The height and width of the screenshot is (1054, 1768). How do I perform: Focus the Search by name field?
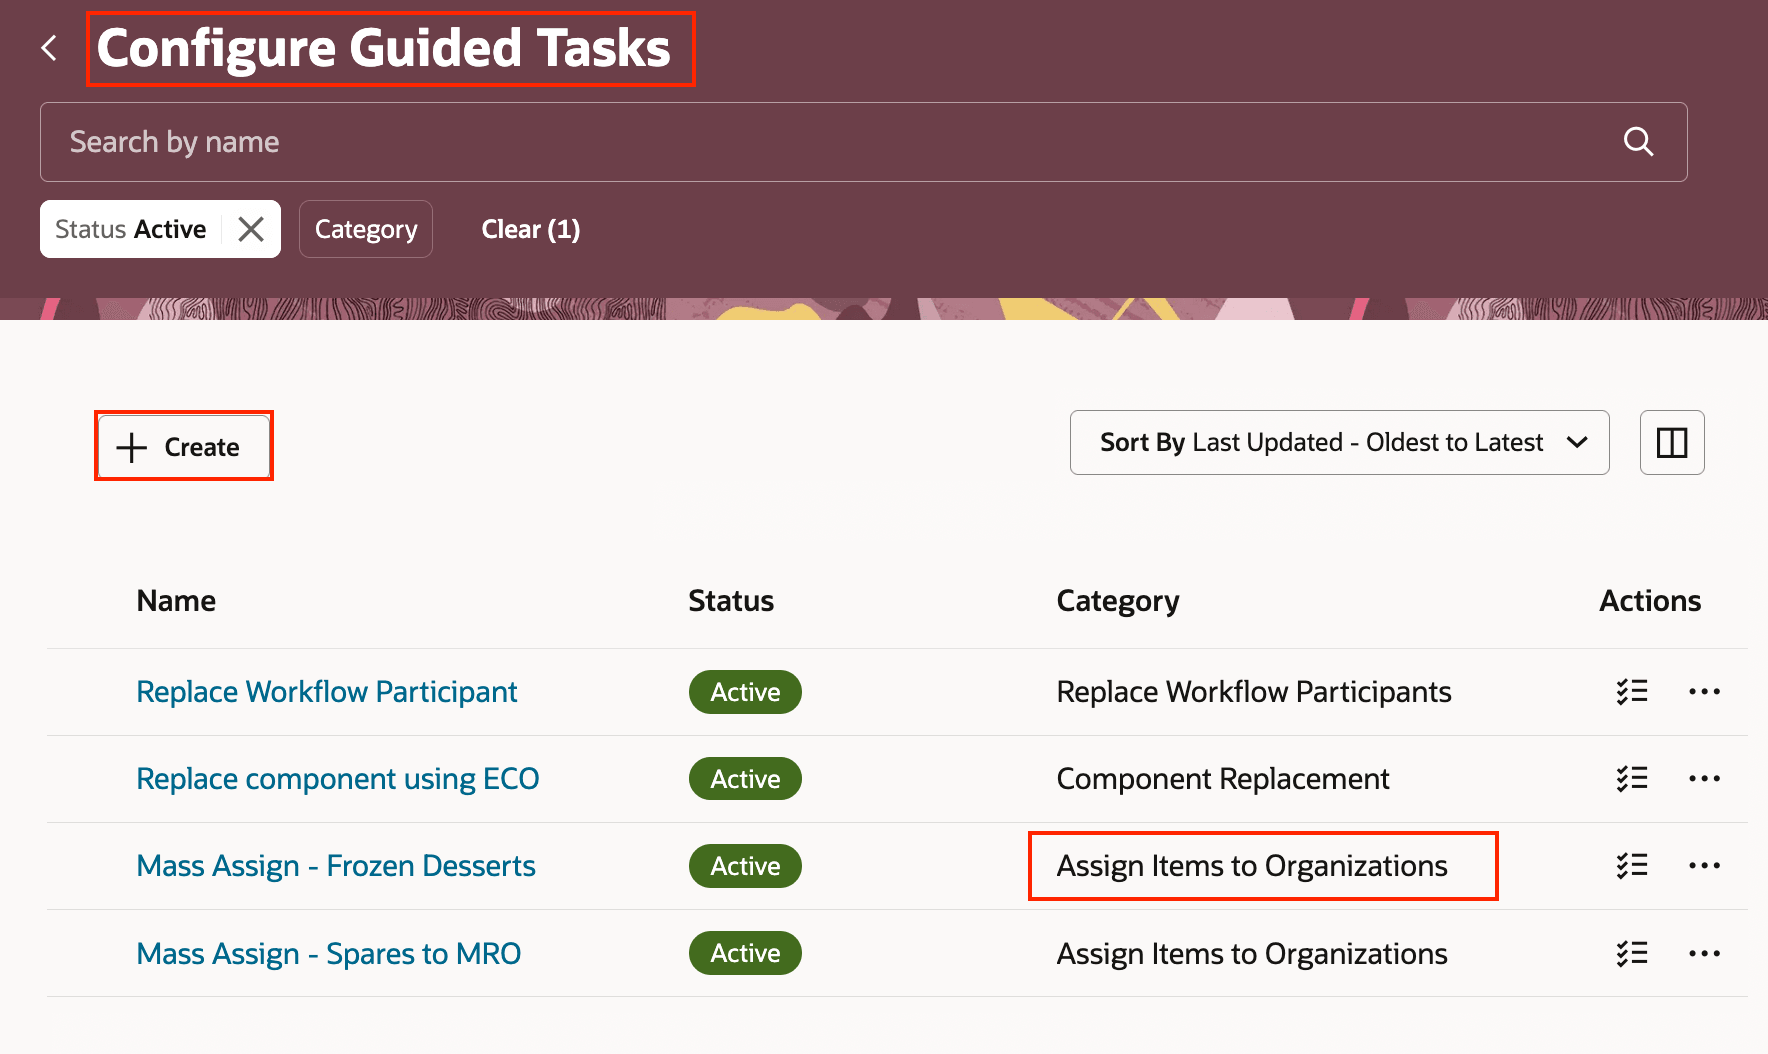(x=800, y=142)
